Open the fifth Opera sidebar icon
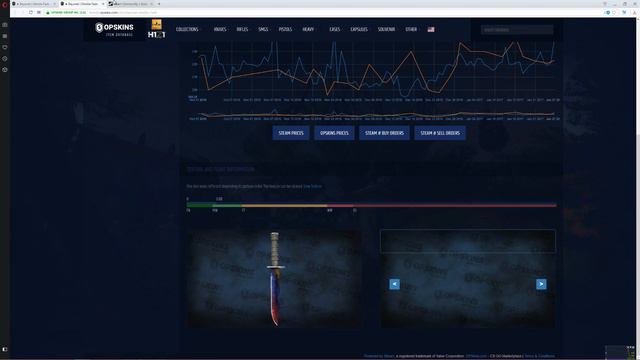640x360 pixels. [4, 70]
